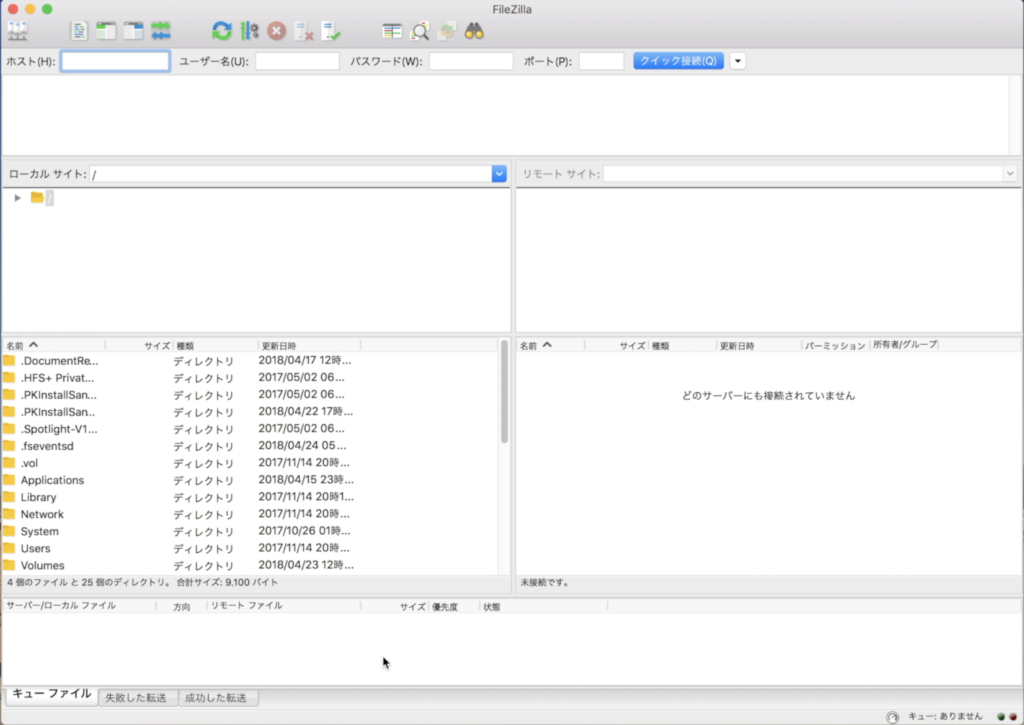Screen dimensions: 1024x725
Task: Toggle transfer queue display icon
Action: 161,31
